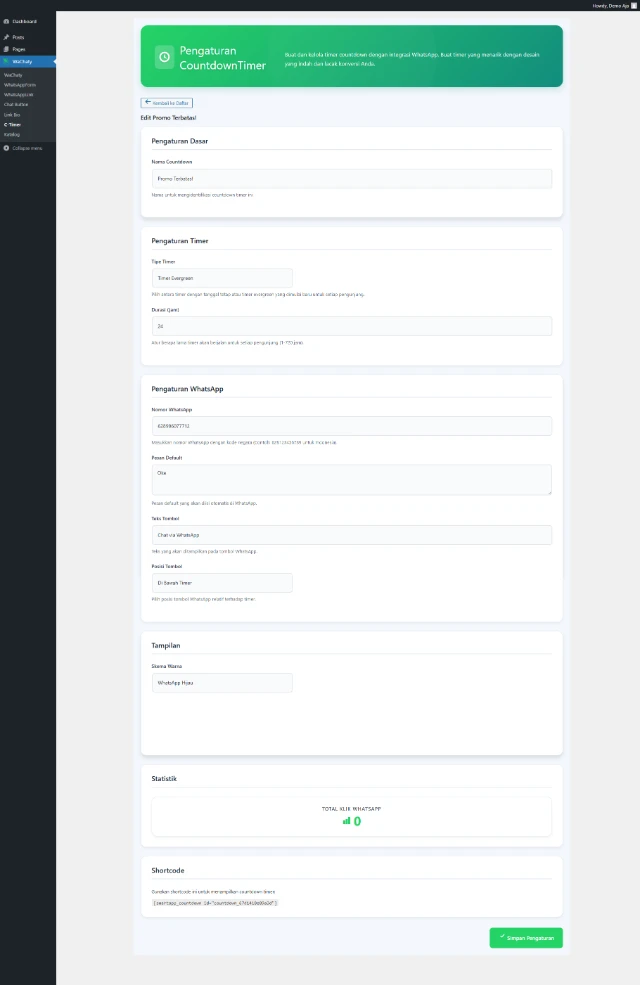
Task: Click the green bar chart statistics icon
Action: coord(347,821)
